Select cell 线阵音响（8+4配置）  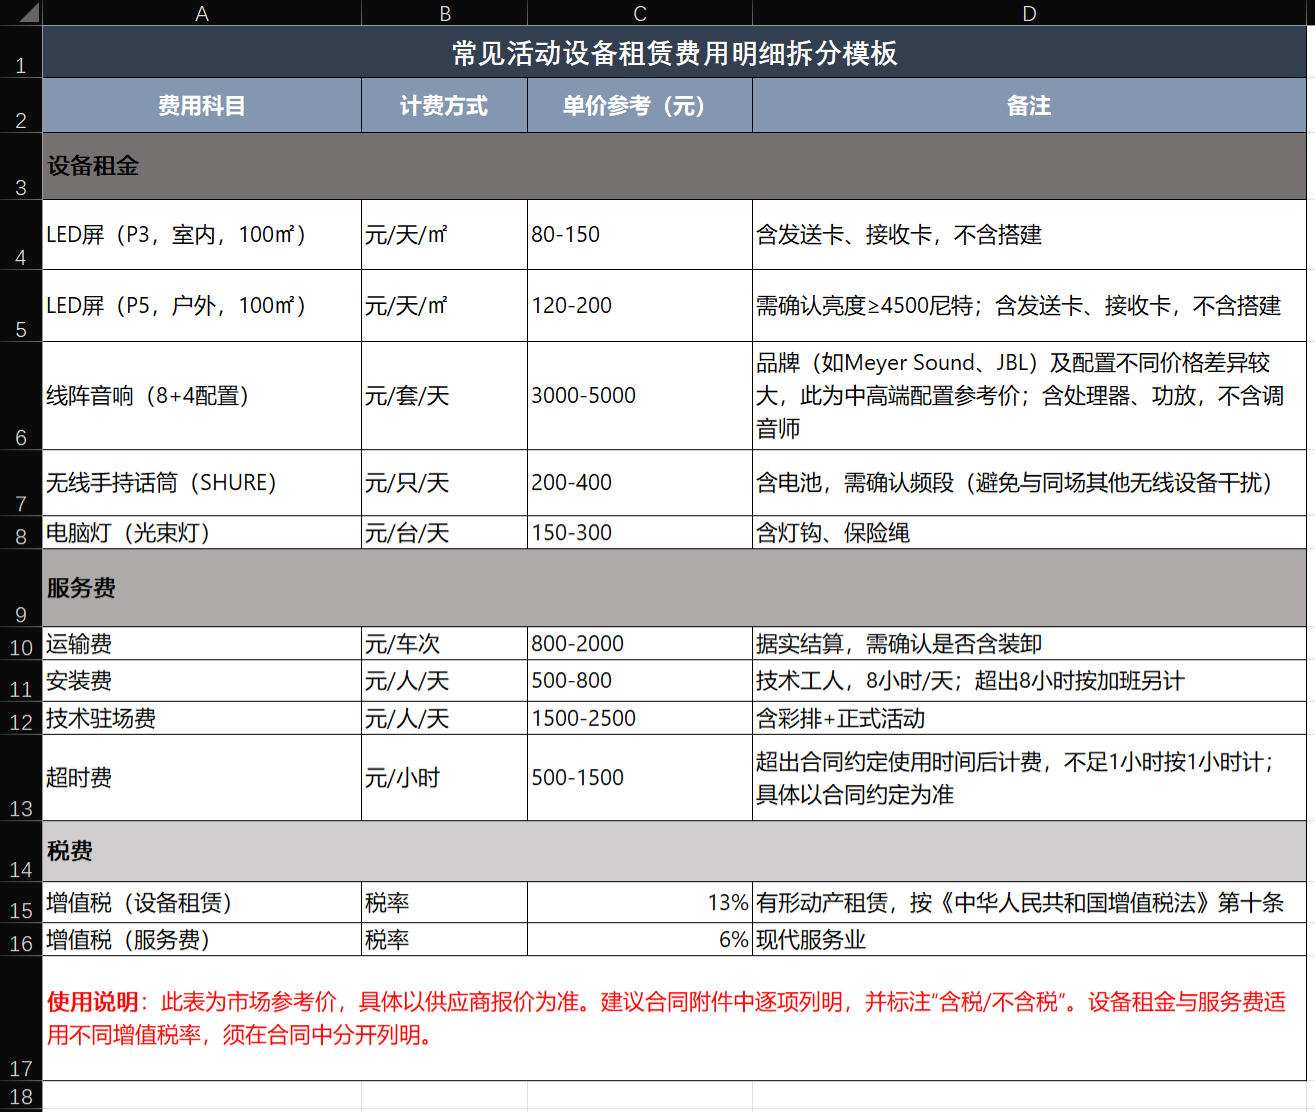pos(202,396)
